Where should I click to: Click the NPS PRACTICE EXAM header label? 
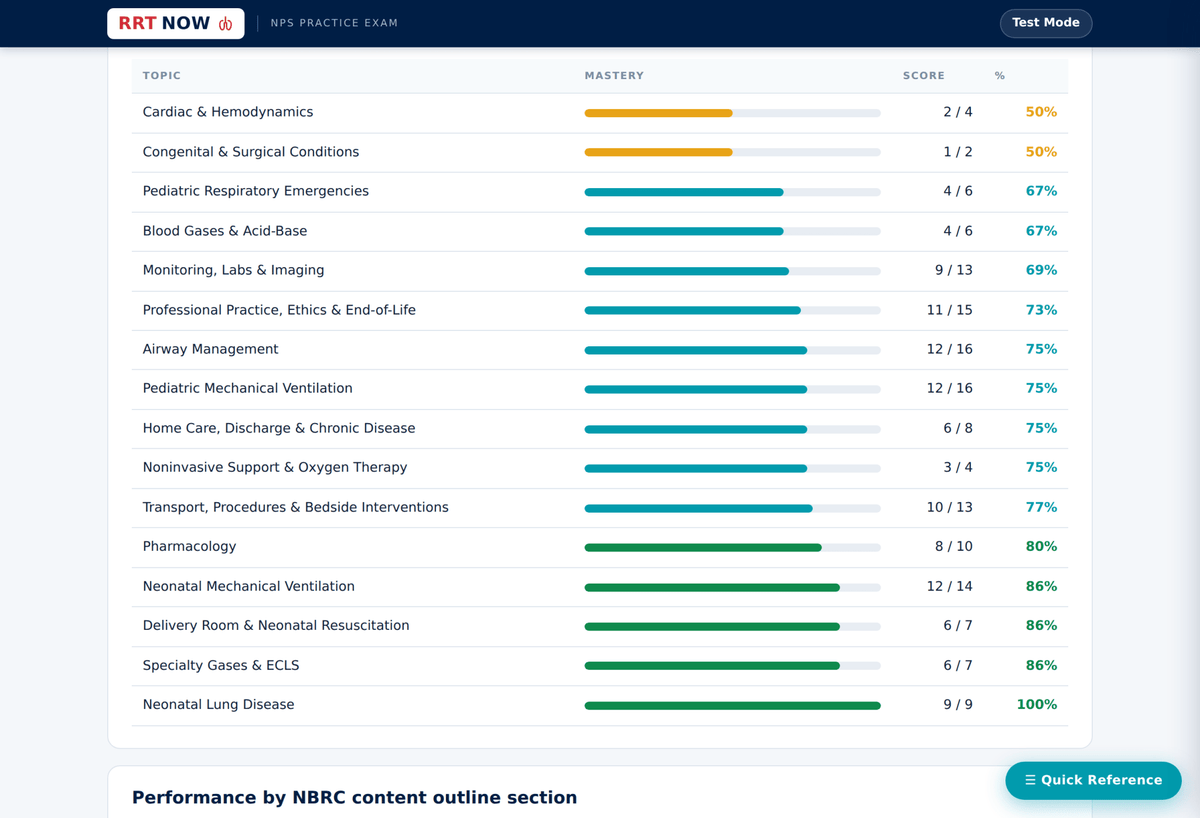pyautogui.click(x=334, y=23)
